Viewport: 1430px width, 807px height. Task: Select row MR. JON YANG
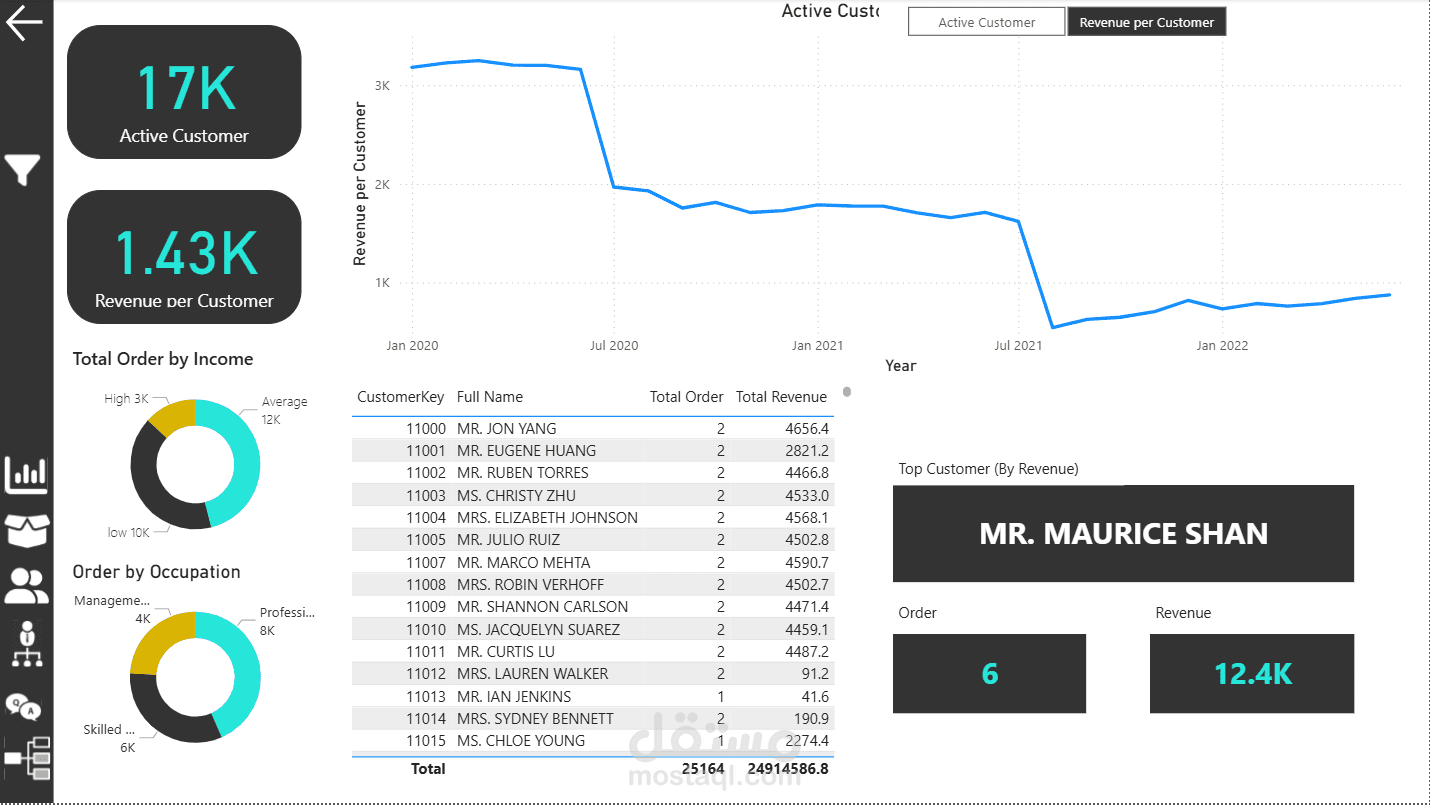click(x=593, y=428)
